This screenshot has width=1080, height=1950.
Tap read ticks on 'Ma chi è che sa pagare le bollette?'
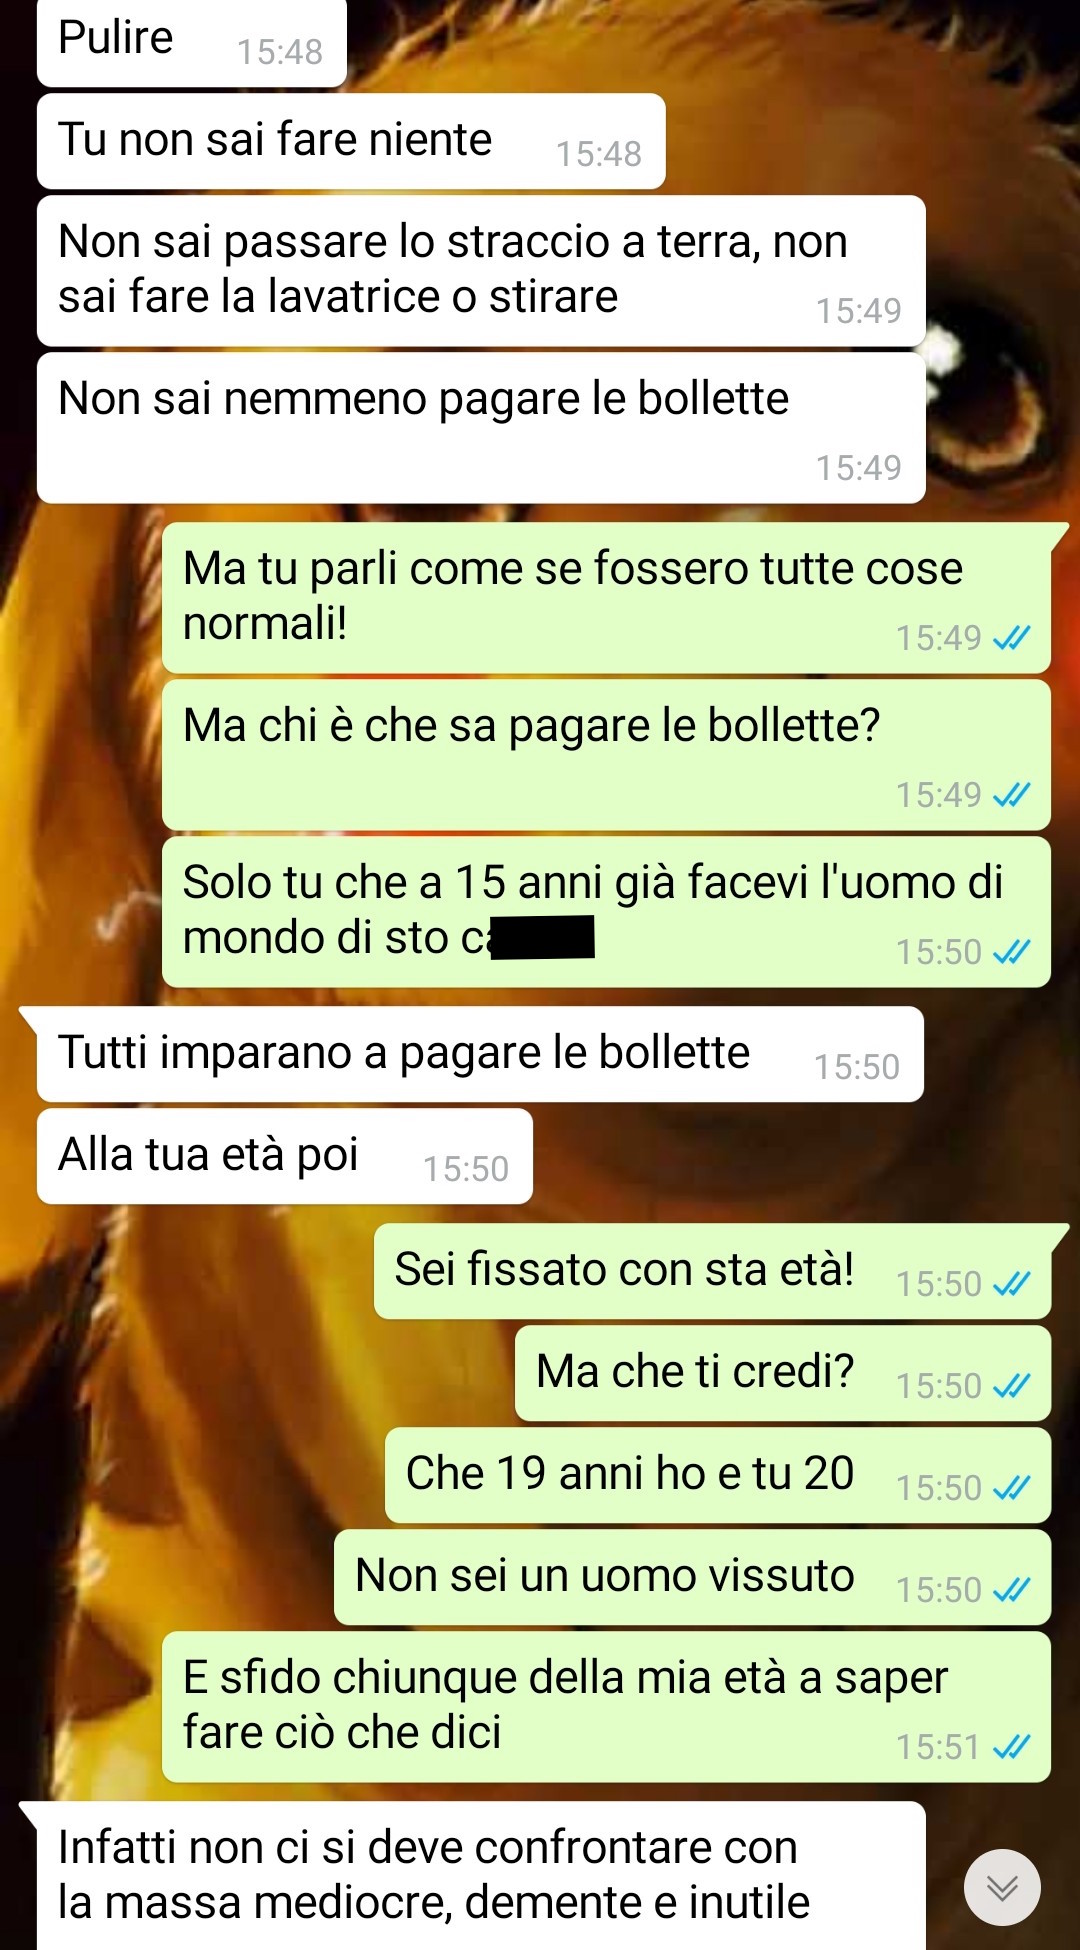1011,795
